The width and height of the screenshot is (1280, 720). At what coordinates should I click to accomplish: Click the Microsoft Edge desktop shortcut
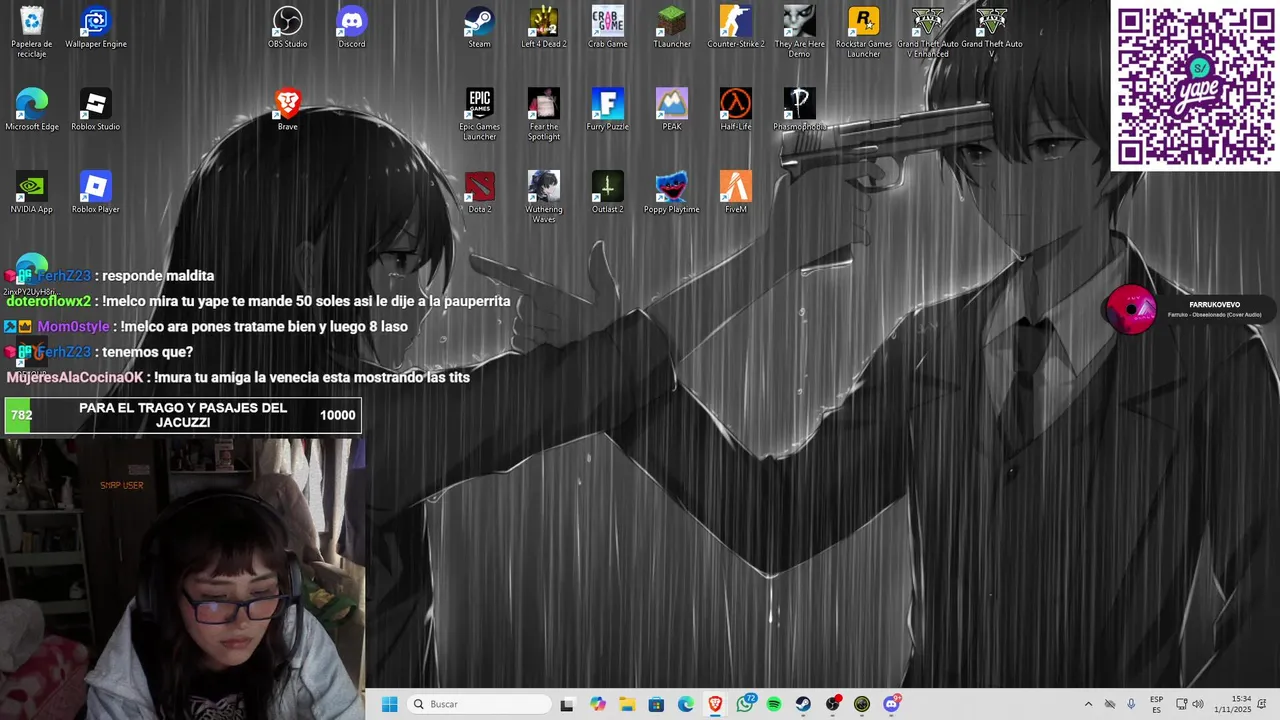(x=32, y=110)
